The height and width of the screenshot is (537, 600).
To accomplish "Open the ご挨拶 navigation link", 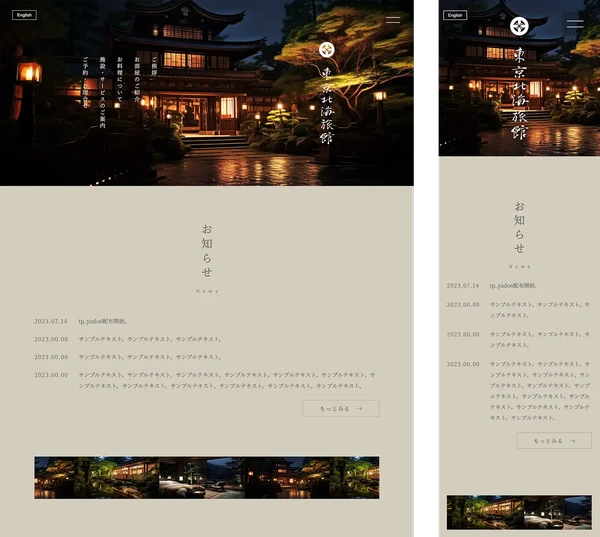I will coord(154,66).
